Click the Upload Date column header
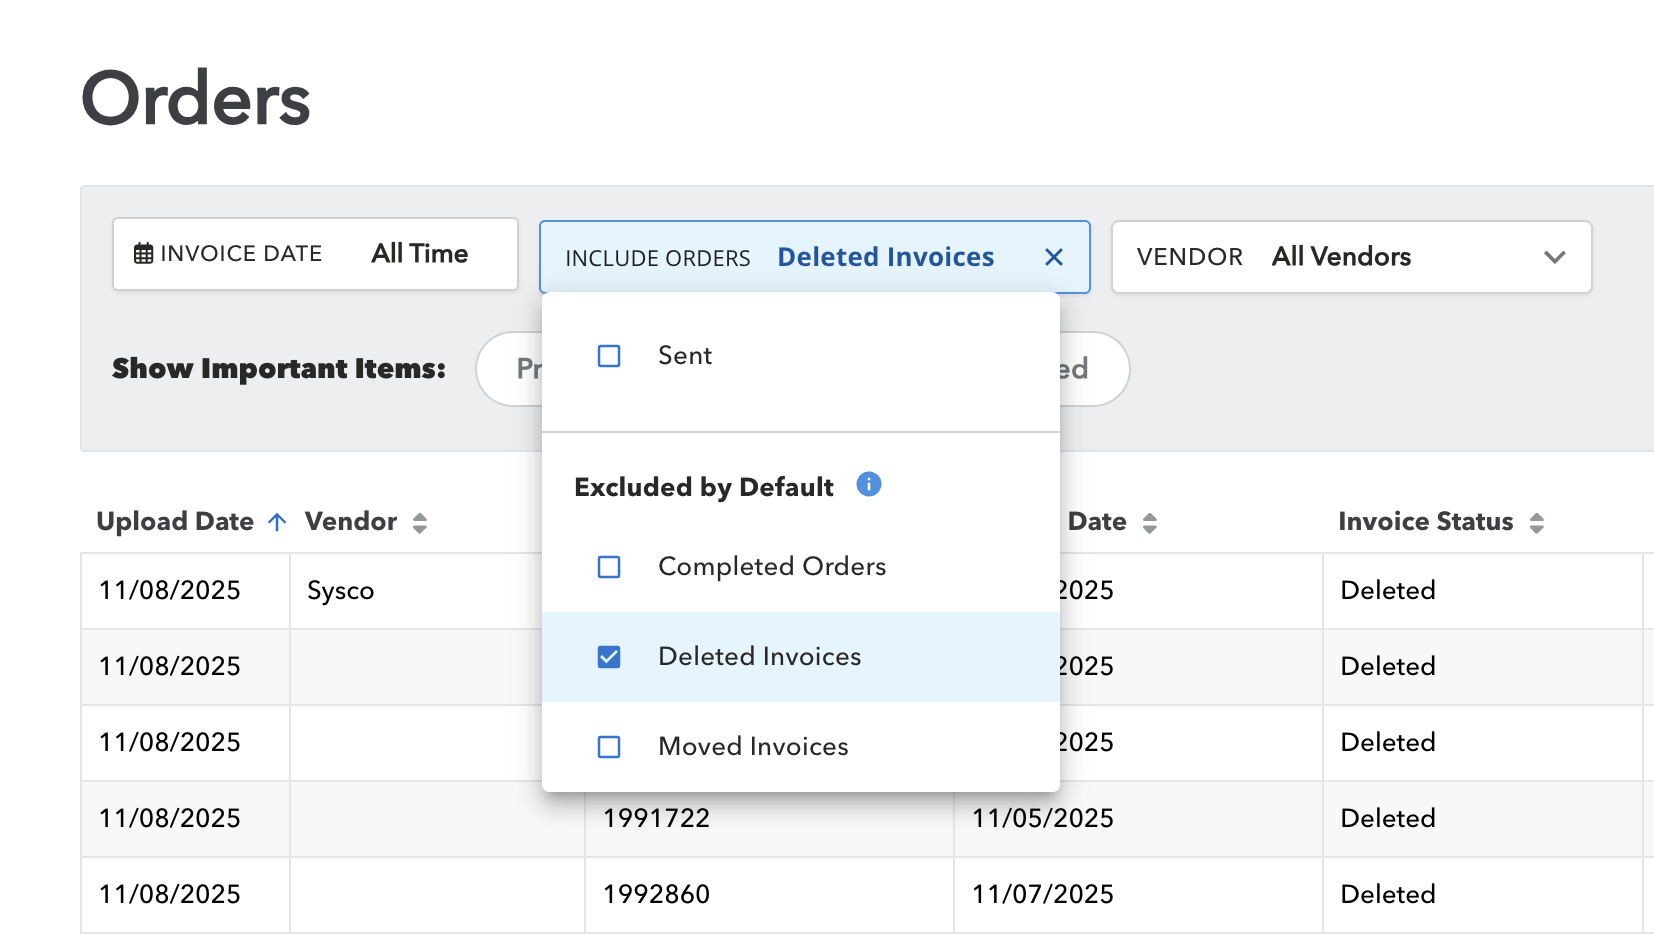This screenshot has width=1654, height=934. (175, 522)
